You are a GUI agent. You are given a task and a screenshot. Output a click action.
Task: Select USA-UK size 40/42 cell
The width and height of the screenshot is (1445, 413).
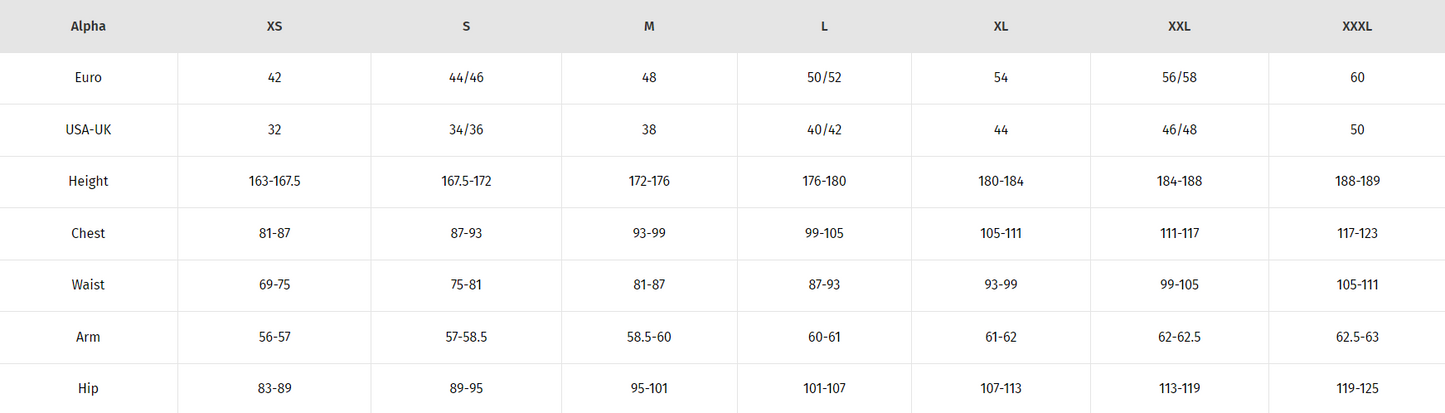[x=824, y=130]
